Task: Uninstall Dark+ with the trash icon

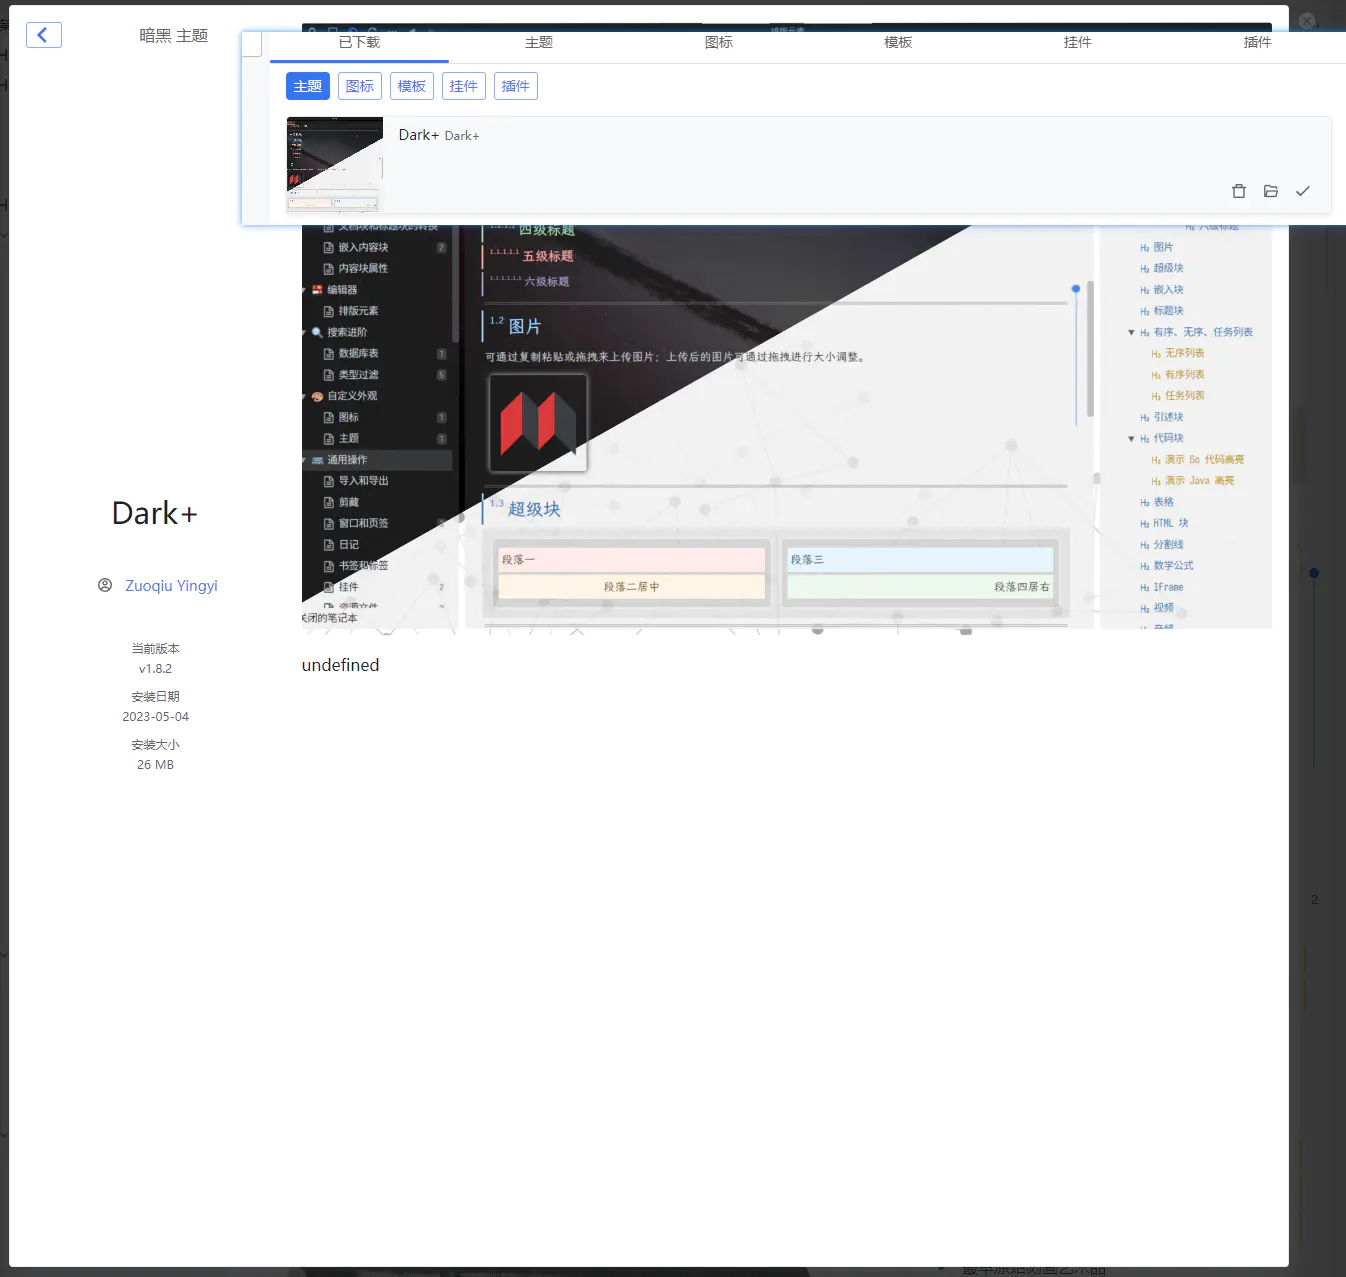Action: pyautogui.click(x=1238, y=191)
